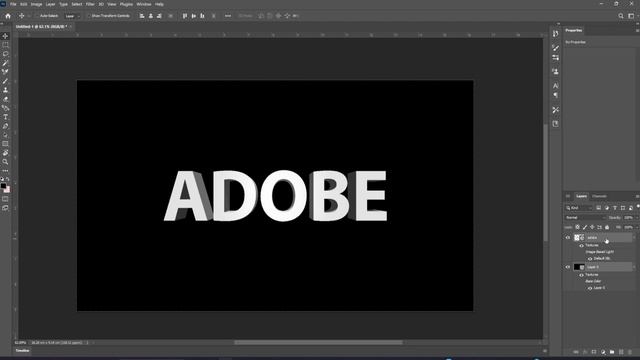This screenshot has height=360, width=640.
Task: Collapse ADOBE layer effects arrow
Action: (634, 238)
